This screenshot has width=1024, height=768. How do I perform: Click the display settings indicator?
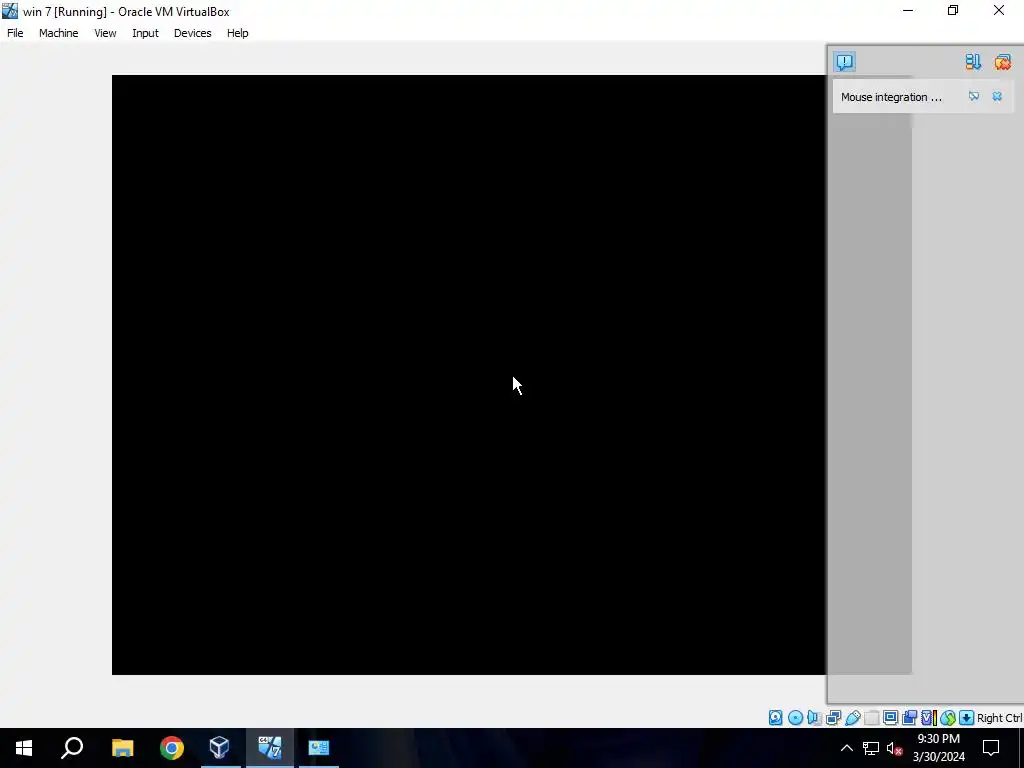pyautogui.click(x=890, y=718)
